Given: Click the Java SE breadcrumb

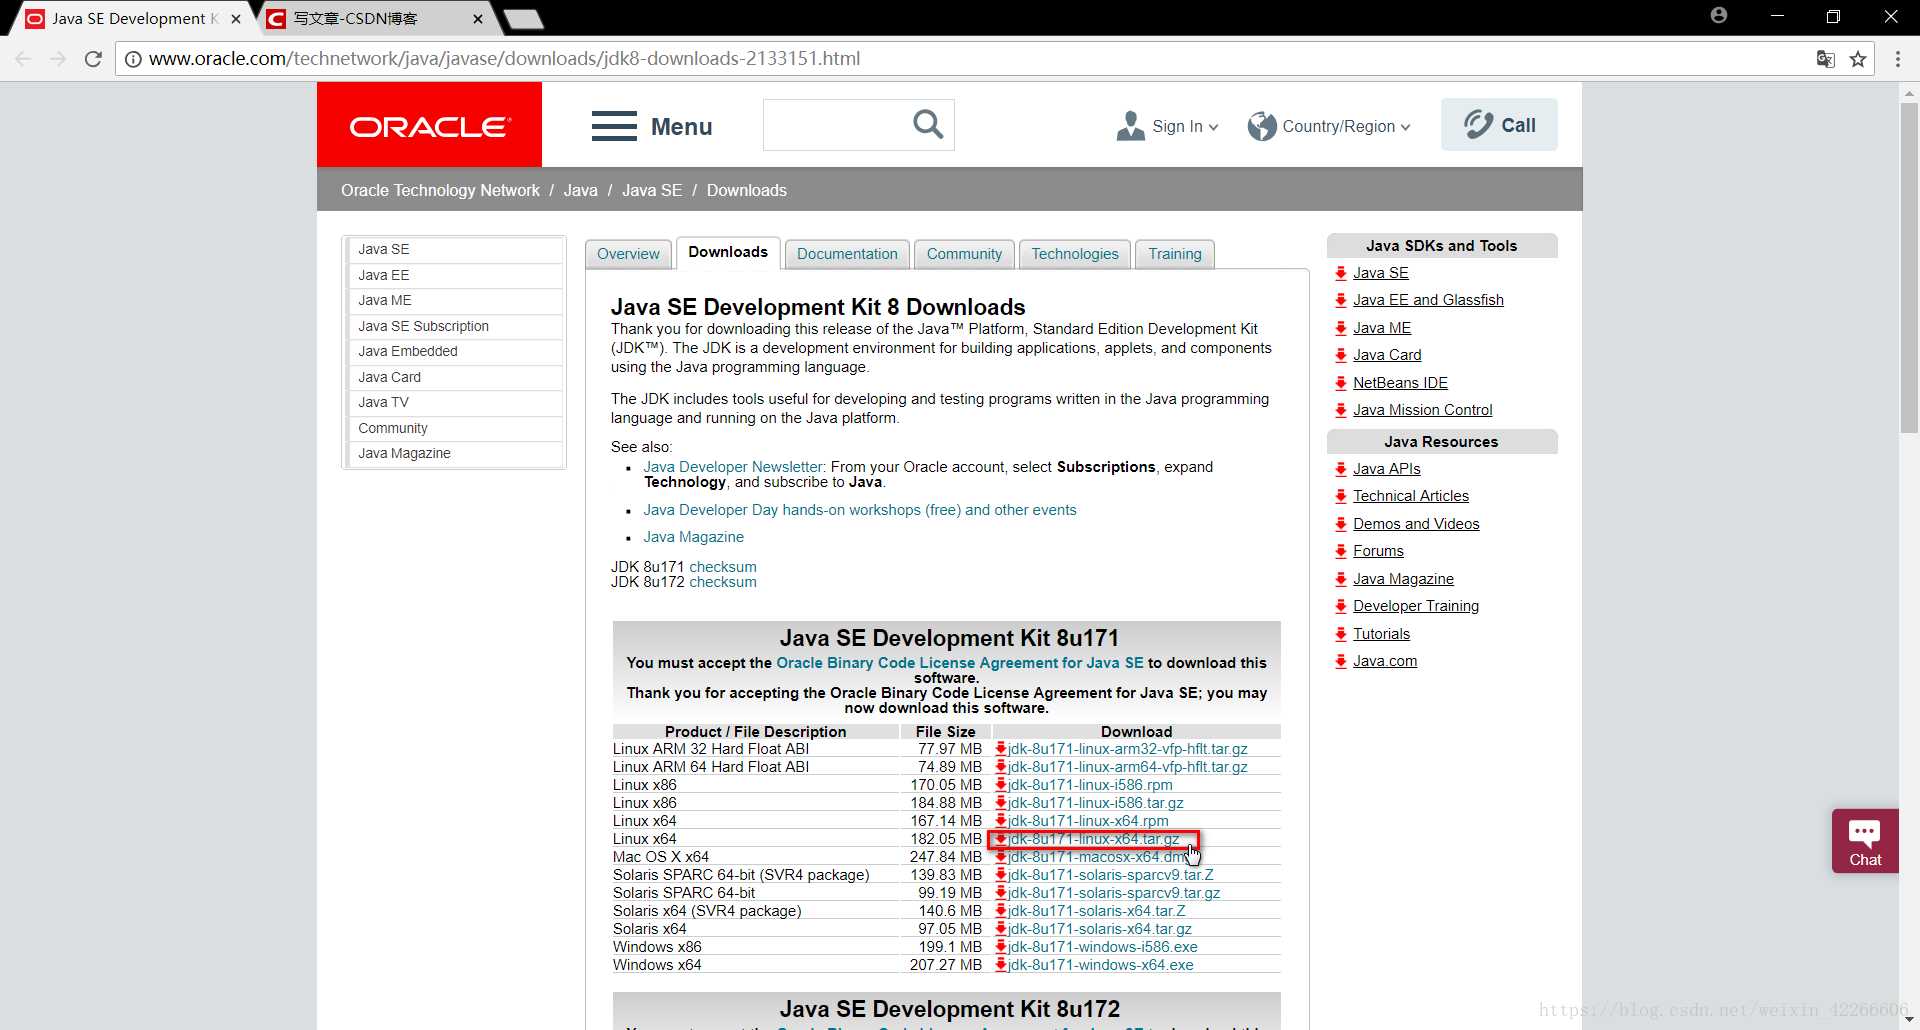Looking at the screenshot, I should (x=652, y=190).
